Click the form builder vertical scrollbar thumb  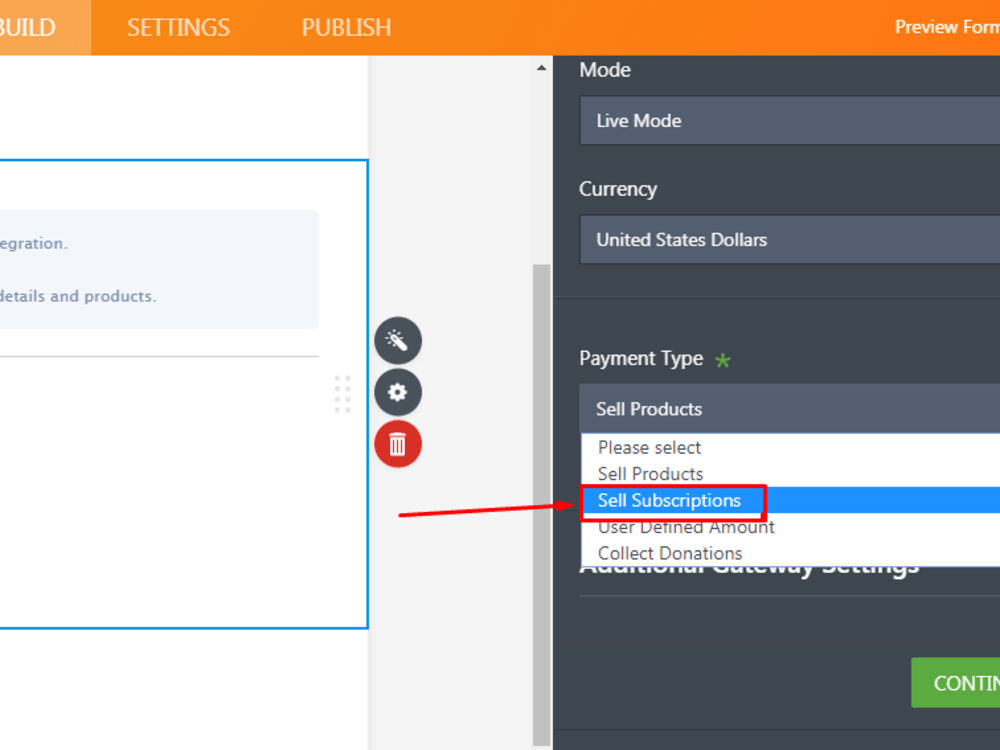coord(541,504)
